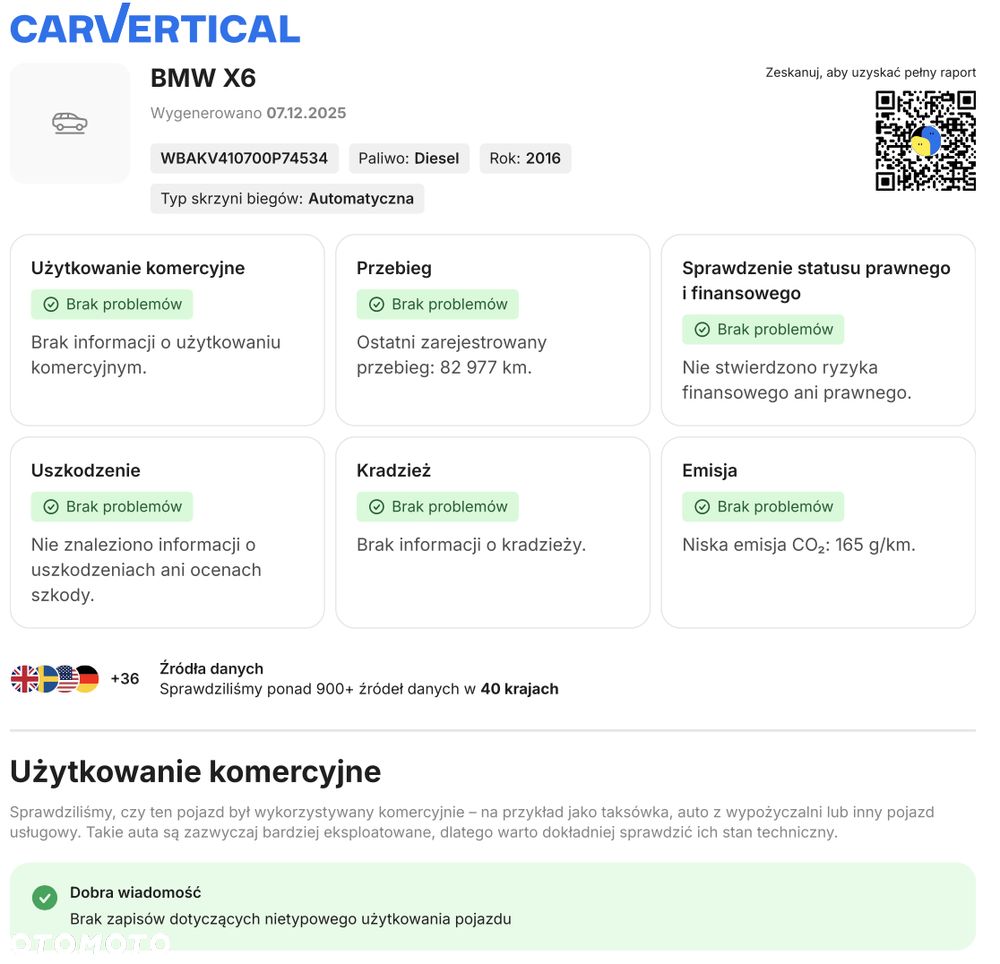Click Niska emisja CO₂: 165 g/km text

click(x=798, y=545)
